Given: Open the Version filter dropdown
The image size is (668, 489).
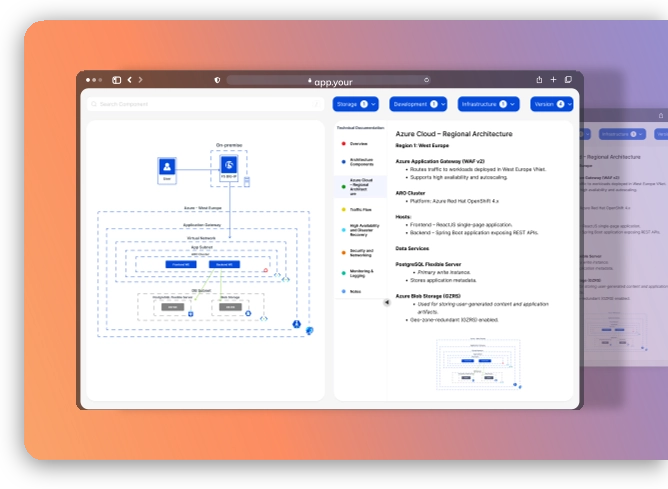Looking at the screenshot, I should point(551,104).
